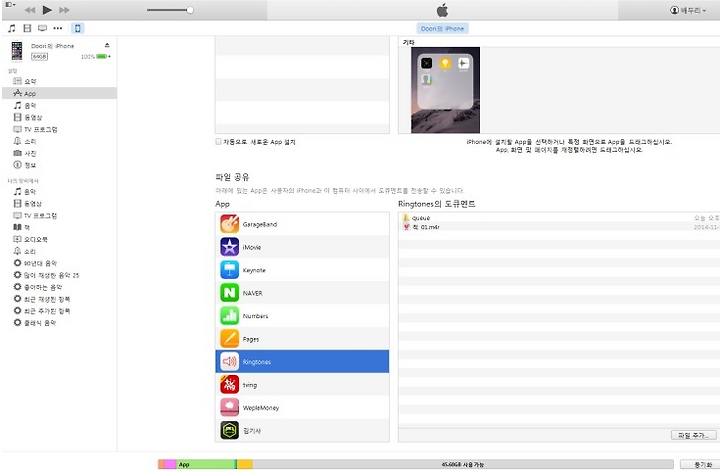The image size is (720, 473).
Task: Open the 클래식 음악 playlist
Action: point(59,323)
